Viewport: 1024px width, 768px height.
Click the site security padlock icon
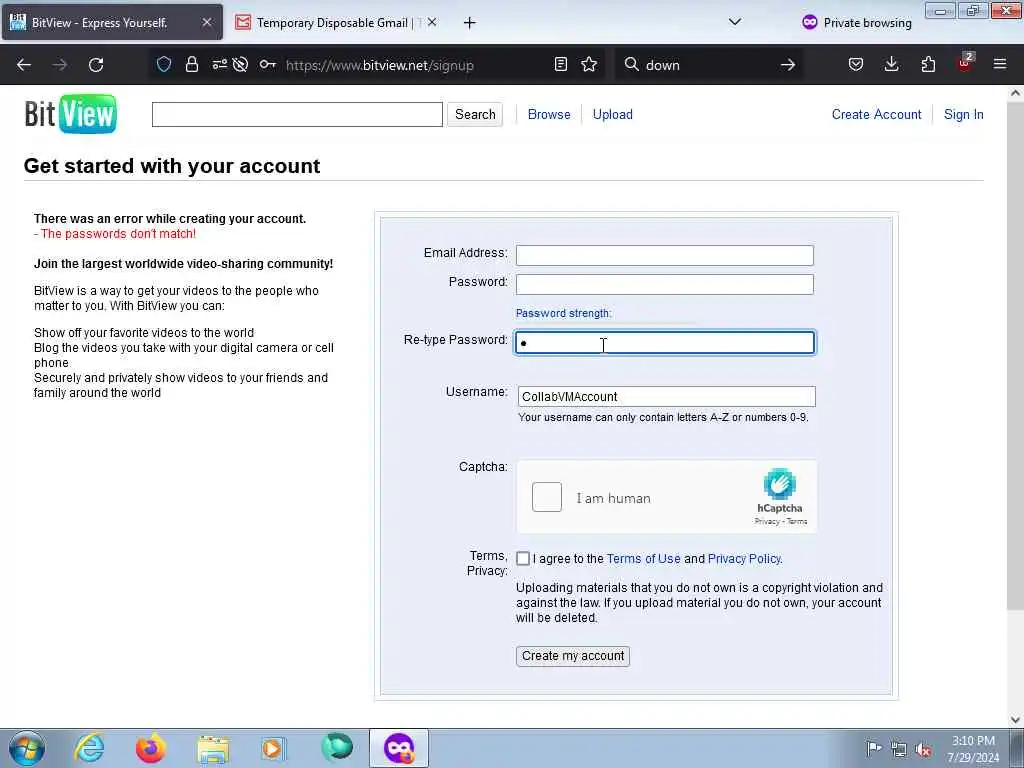[191, 64]
